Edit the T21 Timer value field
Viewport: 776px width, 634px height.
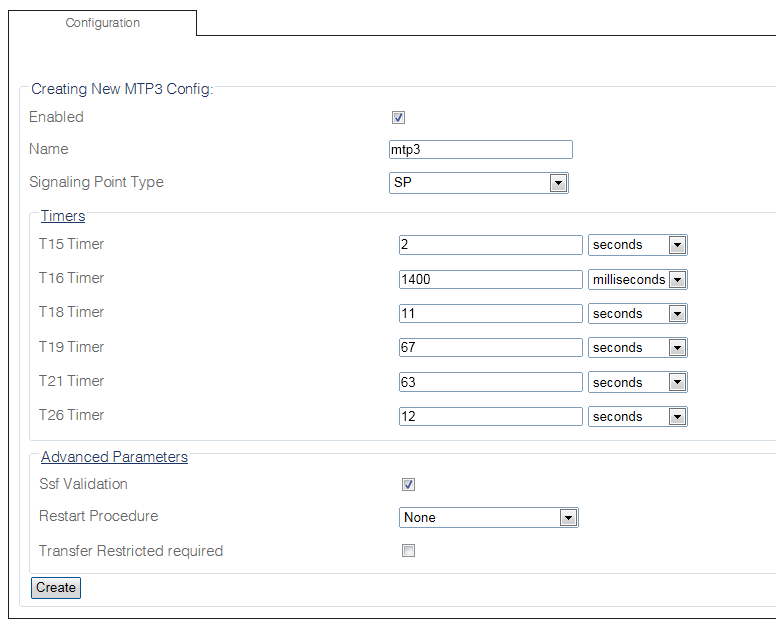(x=490, y=383)
